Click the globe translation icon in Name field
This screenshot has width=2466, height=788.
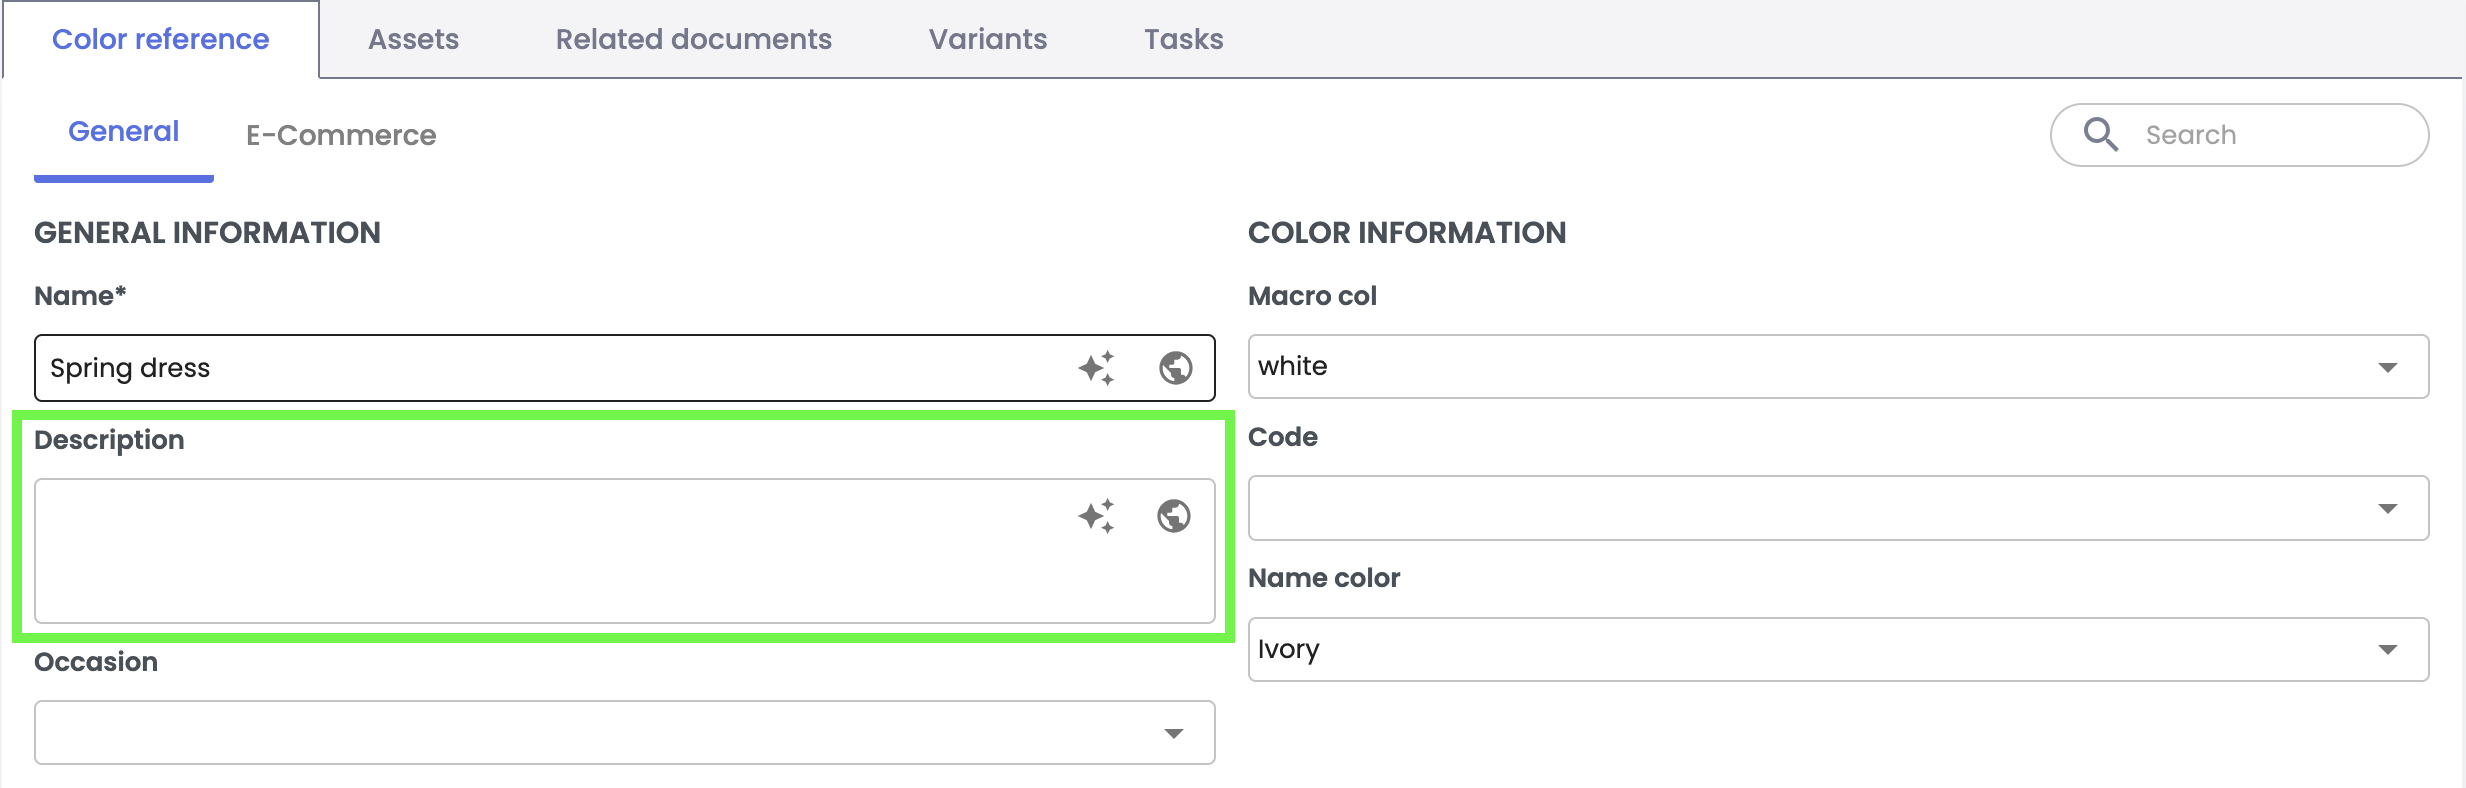tap(1175, 368)
